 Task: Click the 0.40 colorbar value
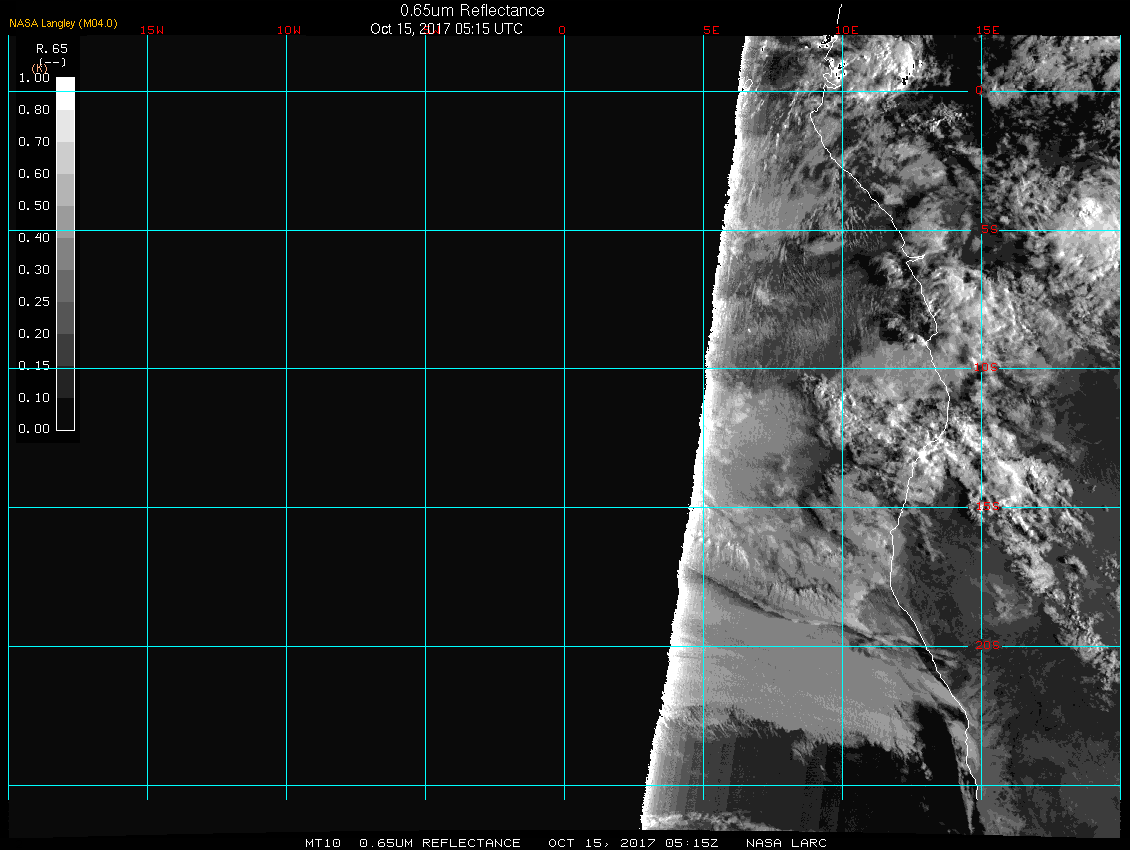(x=34, y=238)
